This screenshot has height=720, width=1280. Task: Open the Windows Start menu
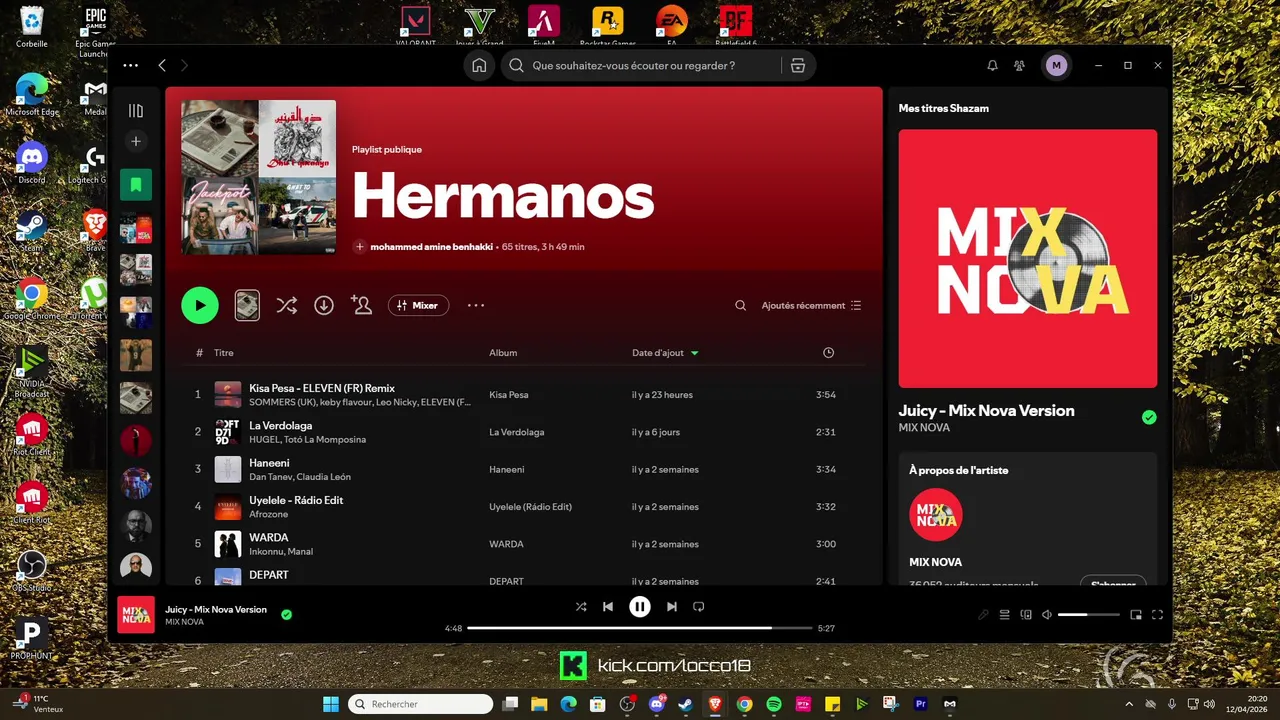[330, 704]
